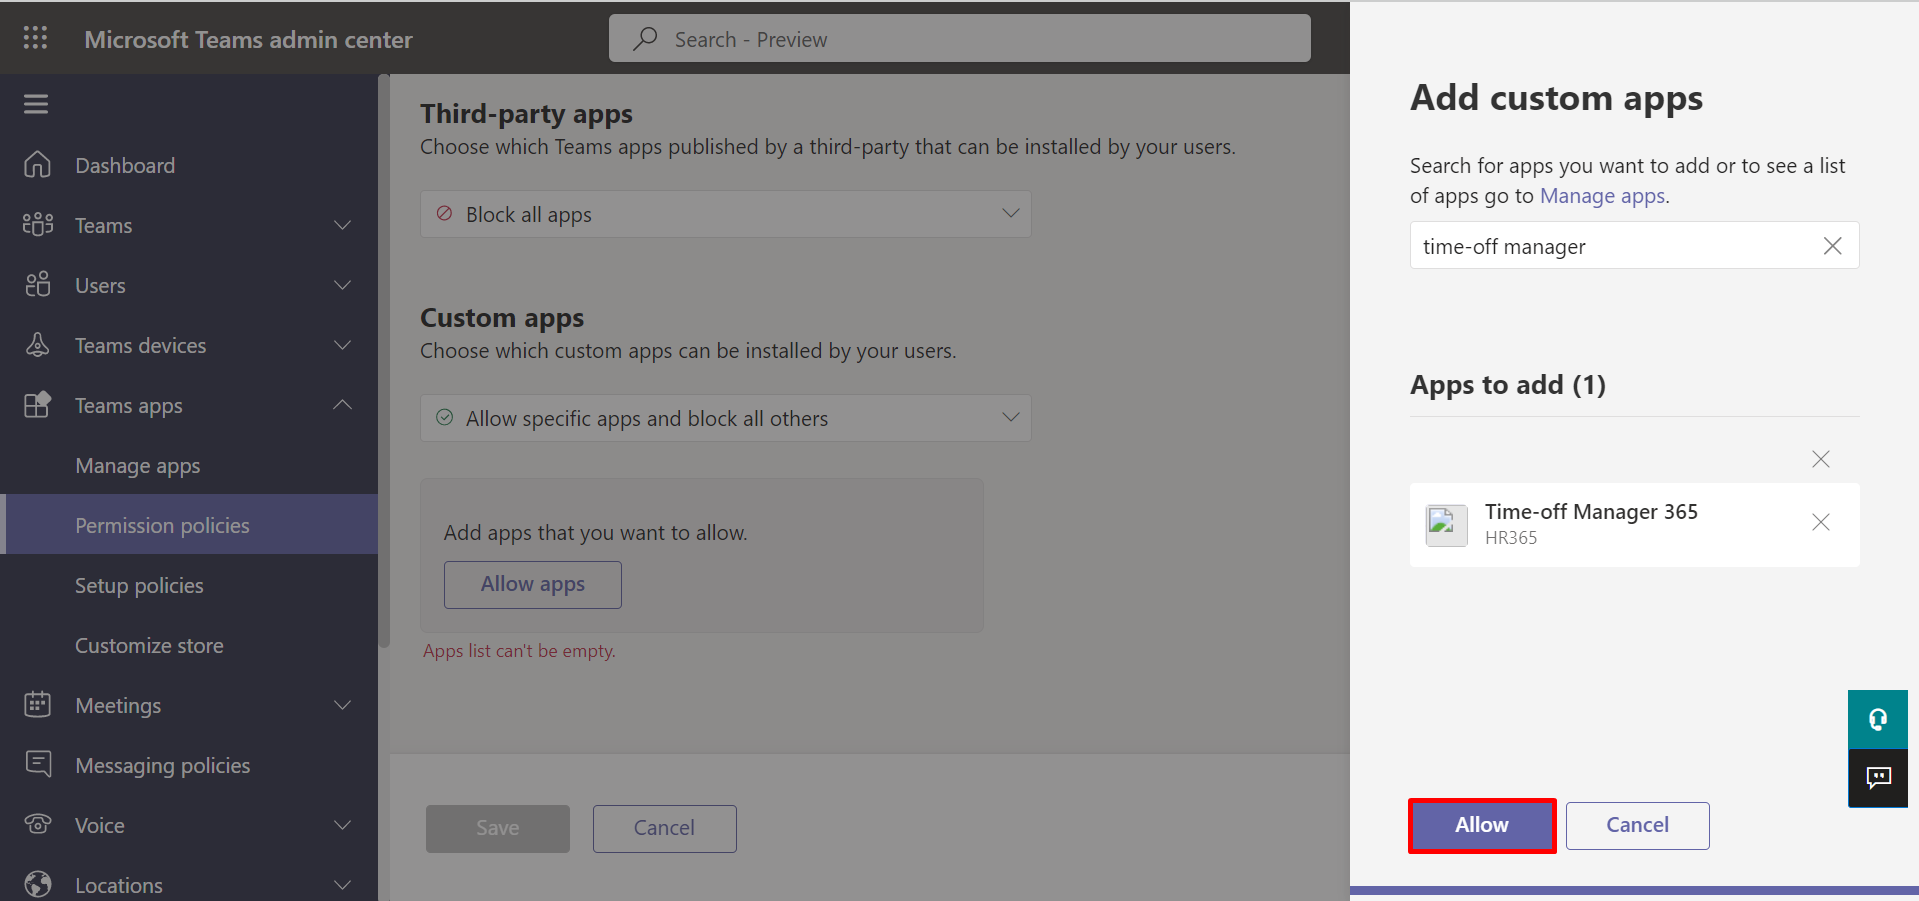Click the Microsoft Teams admin center title
1919x901 pixels.
[248, 39]
